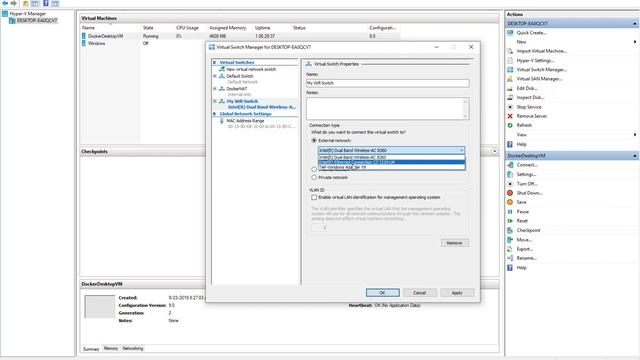Image resolution: width=640 pixels, height=360 pixels.
Task: Open Hyper-V Settings from Actions pane
Action: pyautogui.click(x=535, y=60)
